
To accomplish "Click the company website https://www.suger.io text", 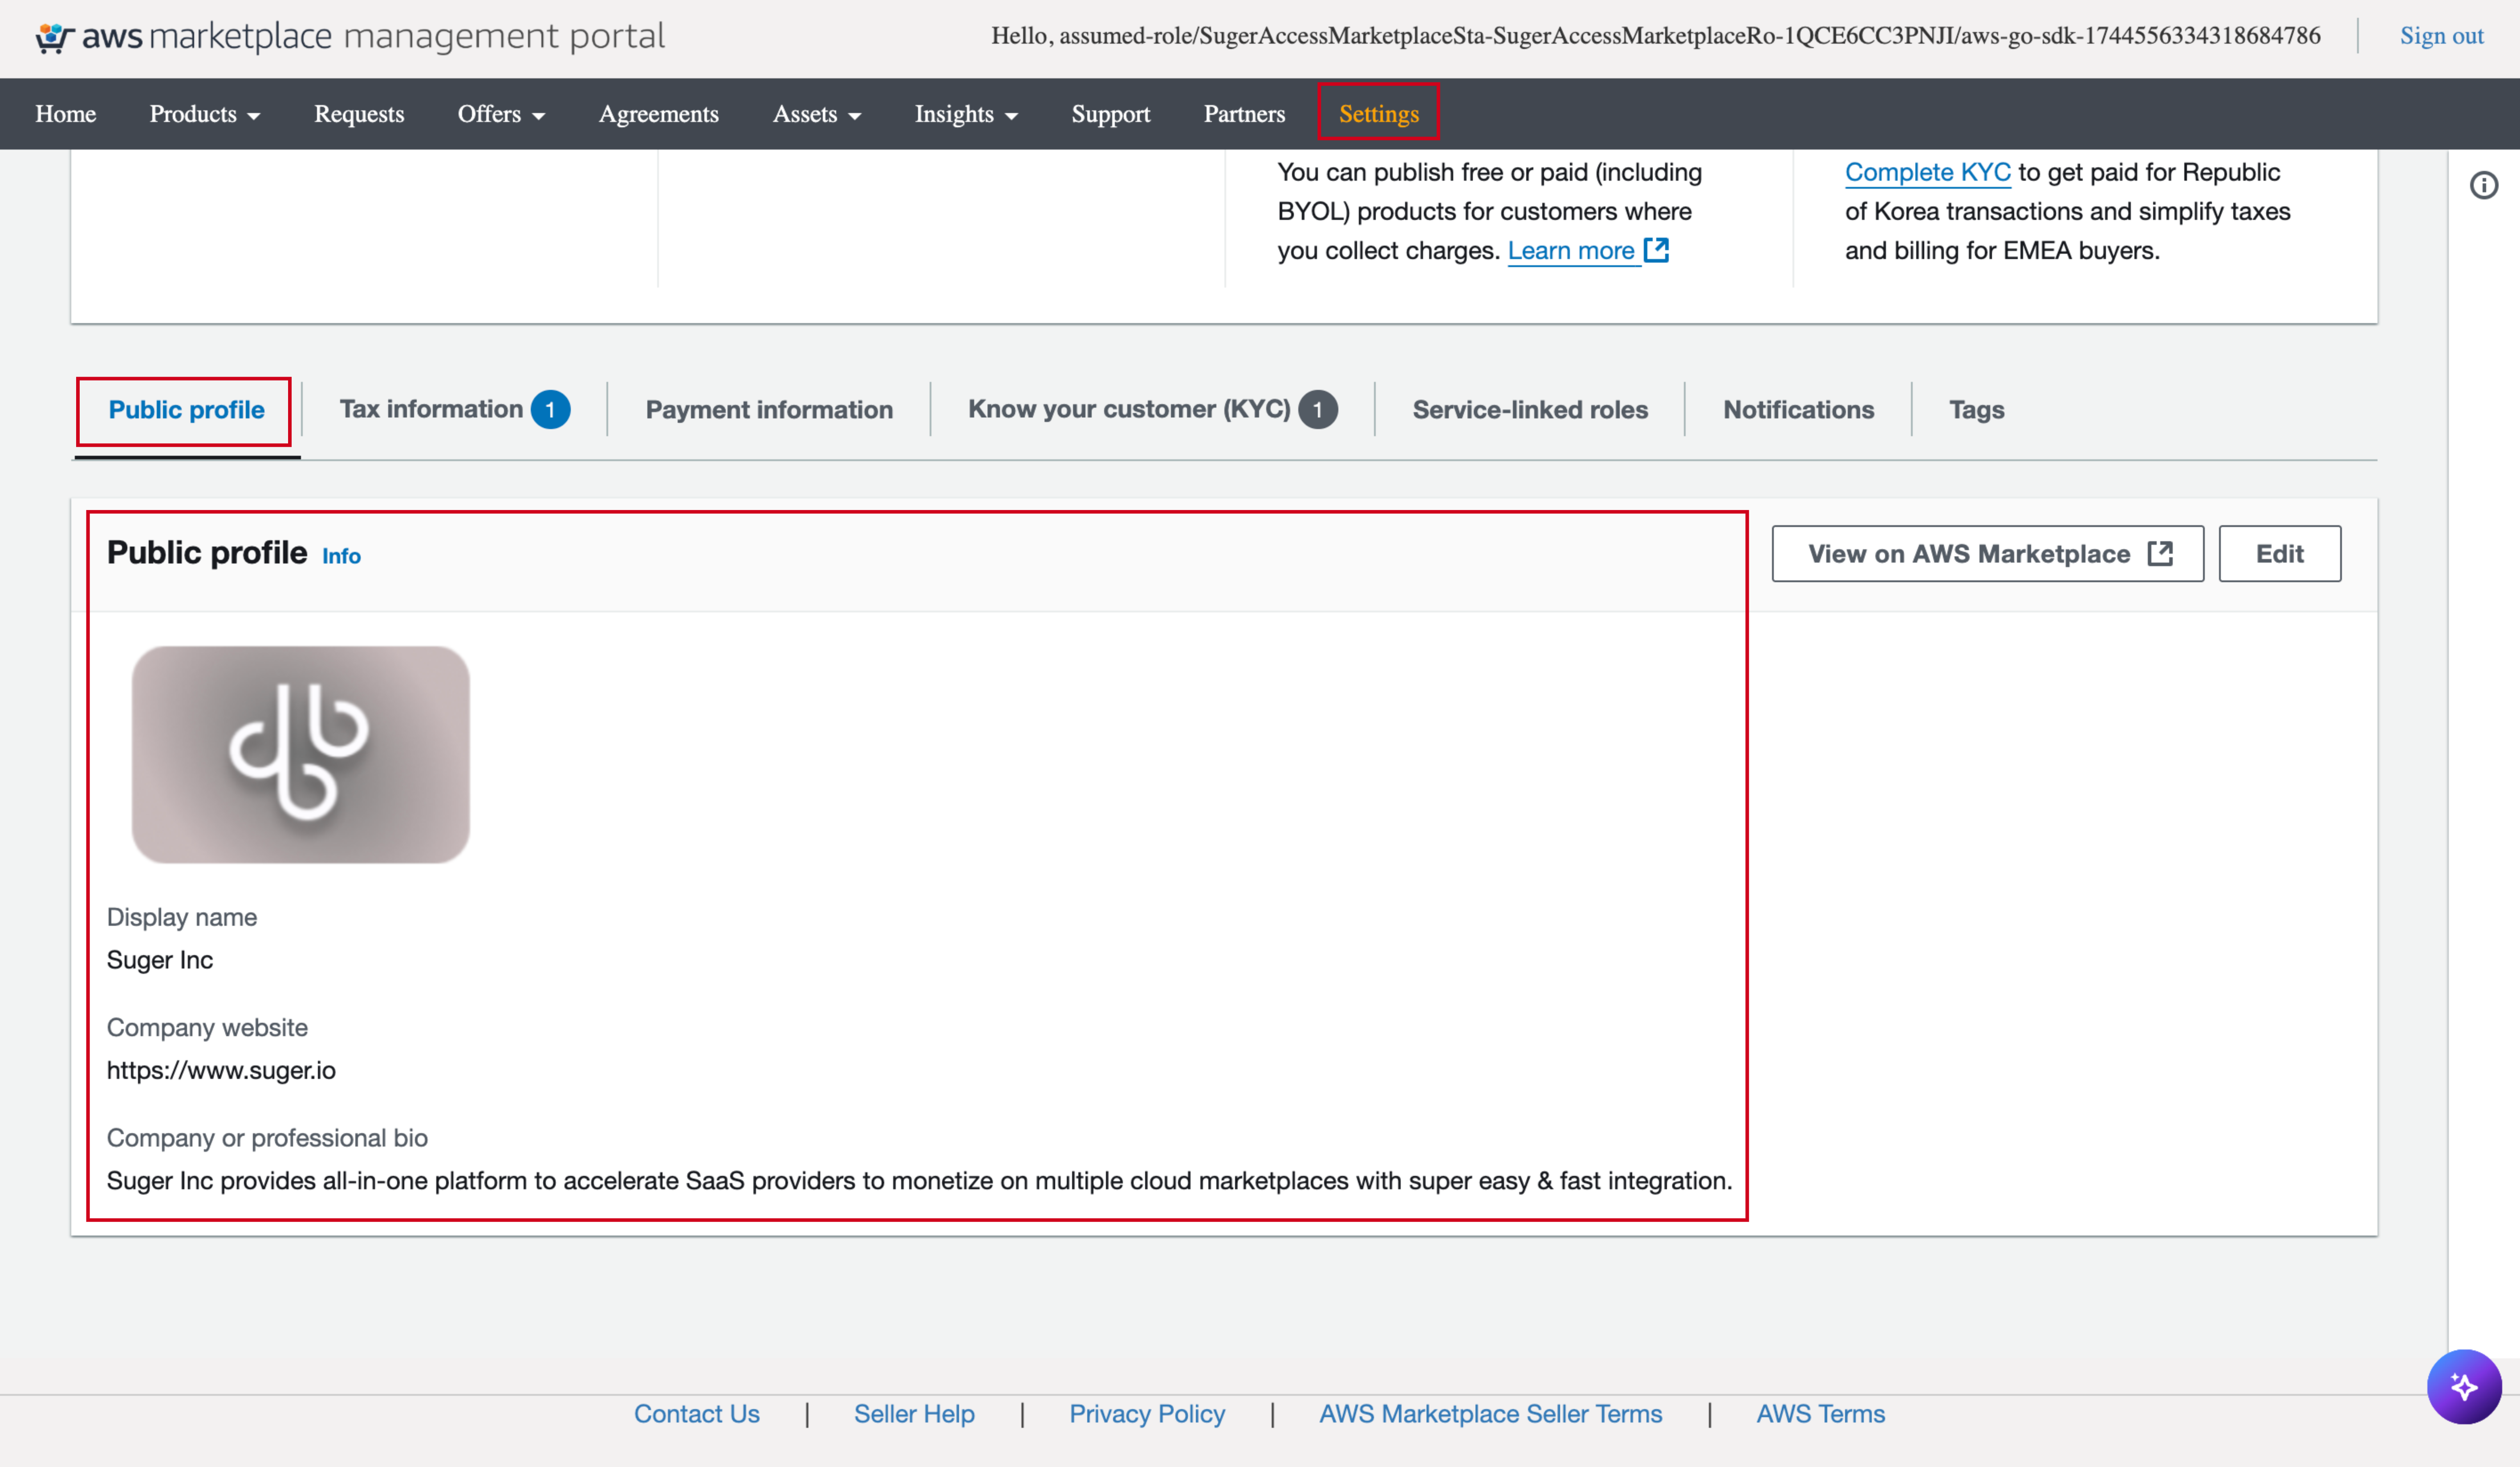I will (221, 1070).
